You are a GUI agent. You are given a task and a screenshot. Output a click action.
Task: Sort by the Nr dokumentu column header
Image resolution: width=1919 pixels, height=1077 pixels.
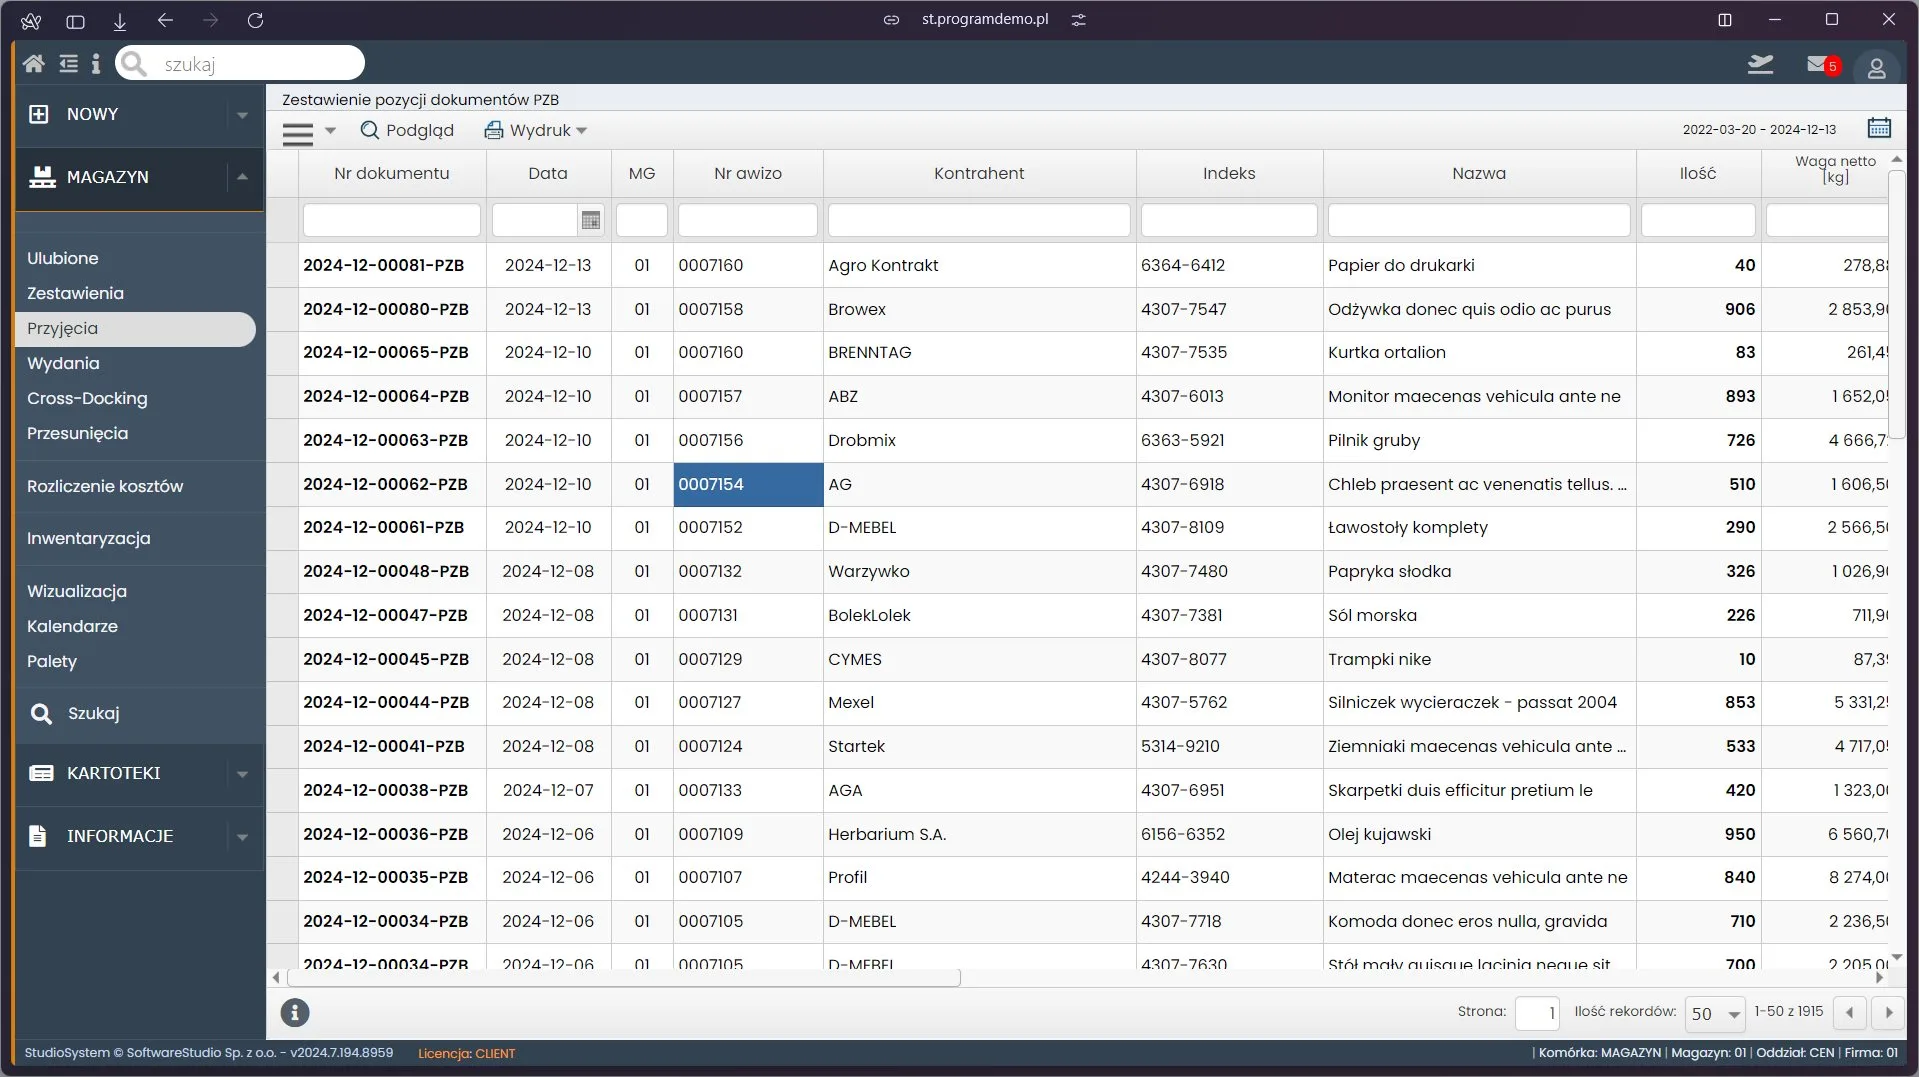tap(392, 173)
